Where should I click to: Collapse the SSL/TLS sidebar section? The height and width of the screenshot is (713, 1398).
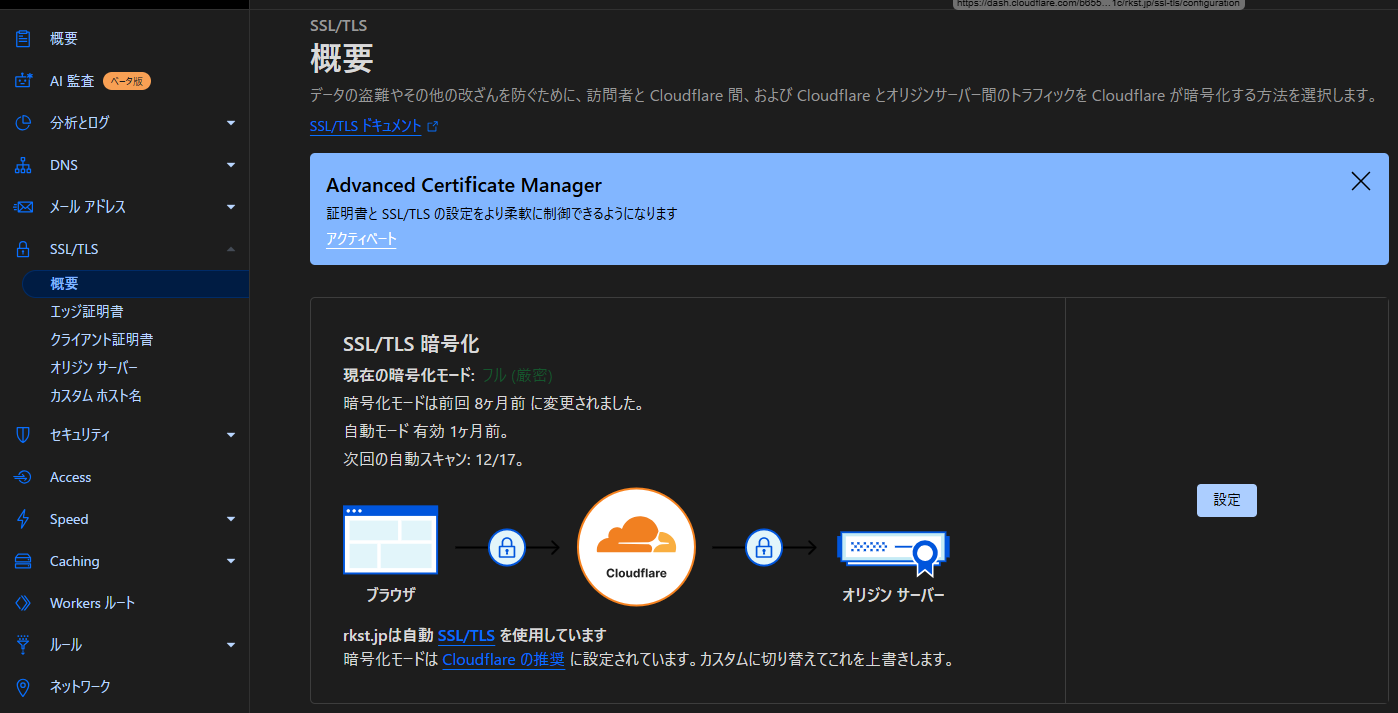click(x=231, y=248)
